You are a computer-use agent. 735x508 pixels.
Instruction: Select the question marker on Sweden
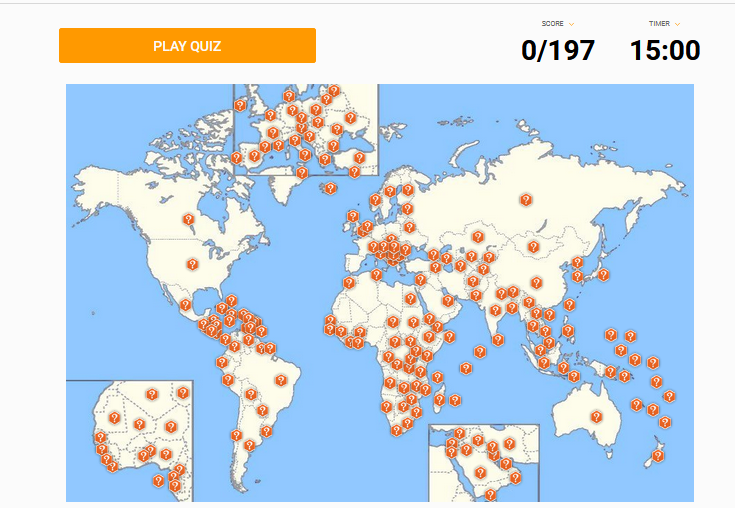(x=390, y=191)
